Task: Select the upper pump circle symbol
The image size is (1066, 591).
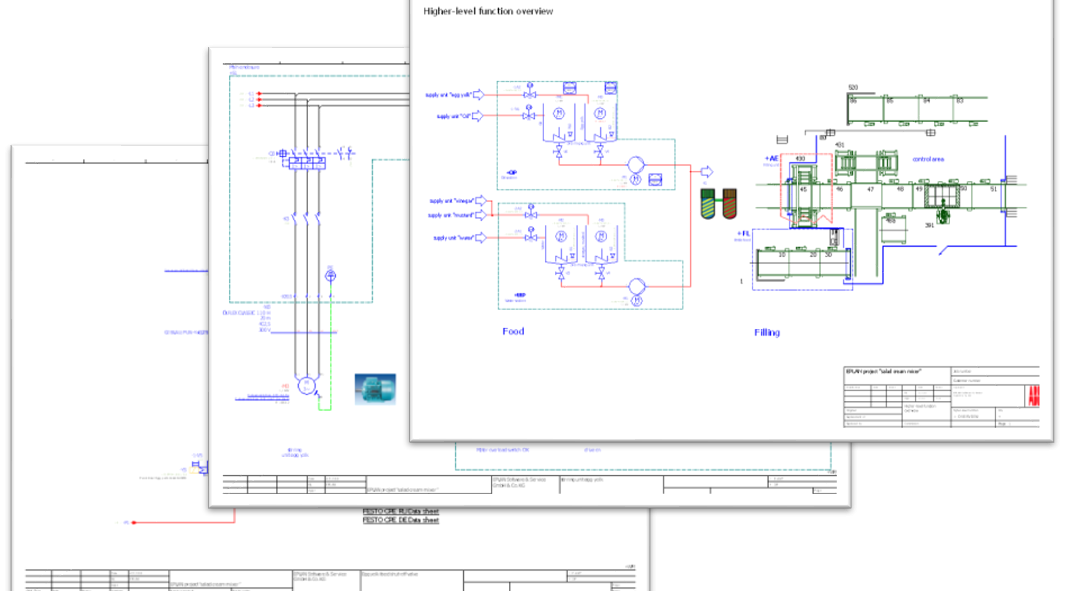Action: pos(635,163)
